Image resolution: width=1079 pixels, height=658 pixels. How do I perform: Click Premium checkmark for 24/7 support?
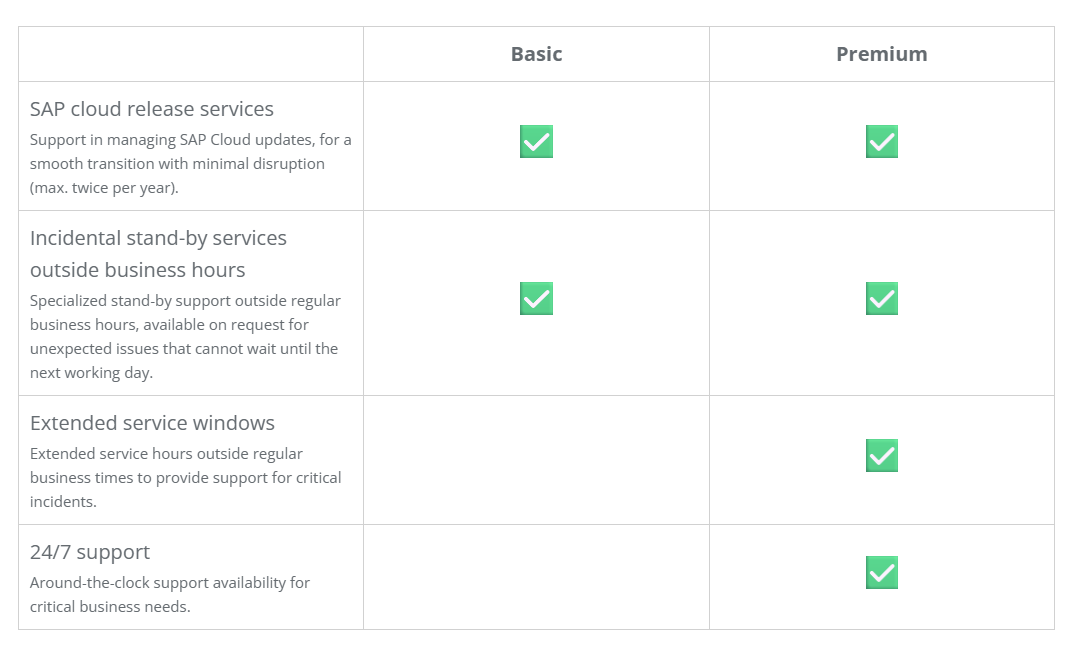click(x=882, y=573)
